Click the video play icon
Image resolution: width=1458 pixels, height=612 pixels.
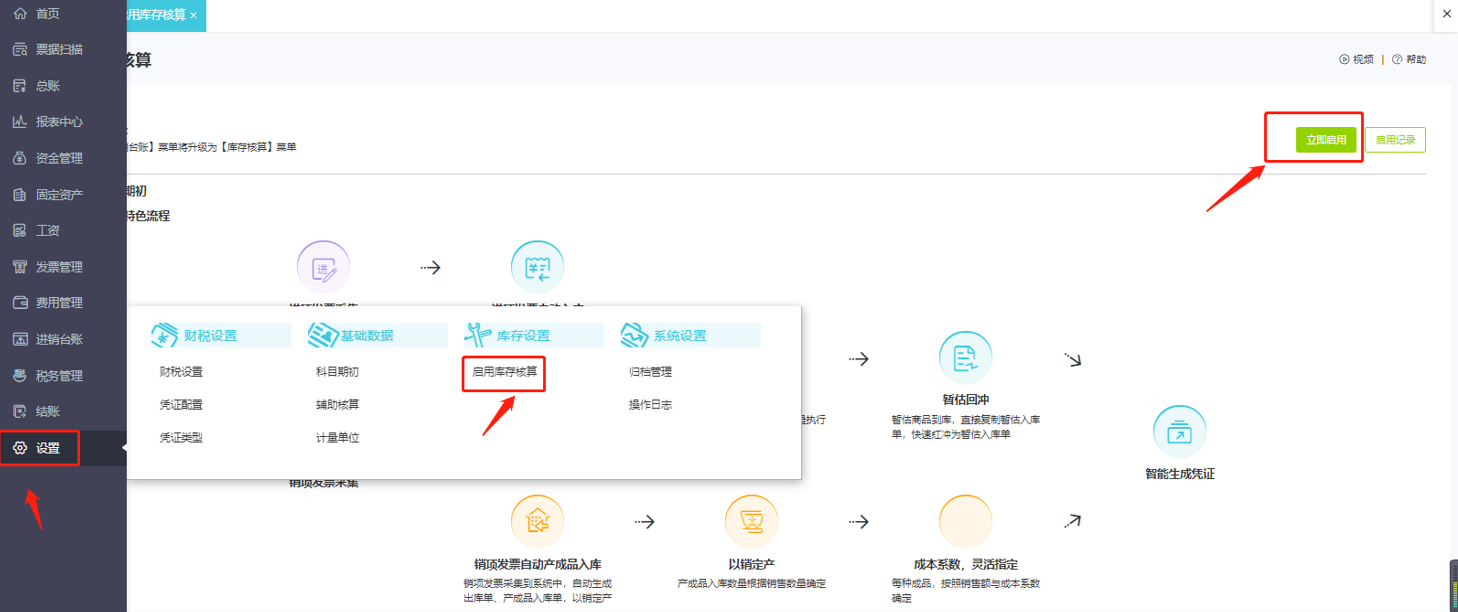(x=1344, y=60)
